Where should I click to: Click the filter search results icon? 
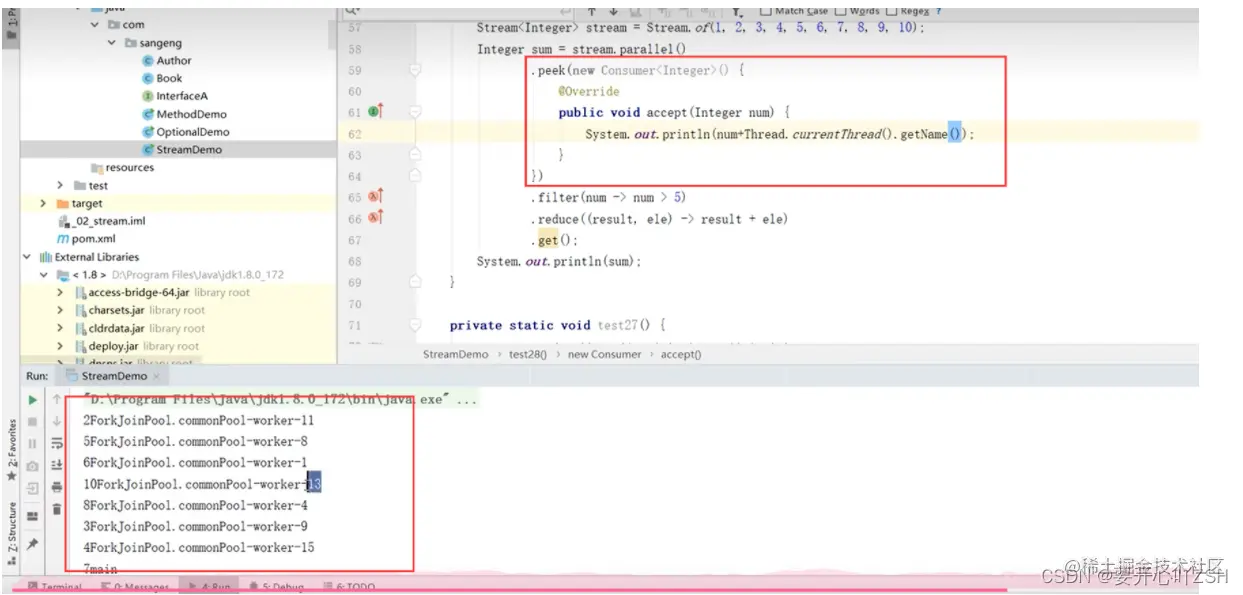coord(737,12)
